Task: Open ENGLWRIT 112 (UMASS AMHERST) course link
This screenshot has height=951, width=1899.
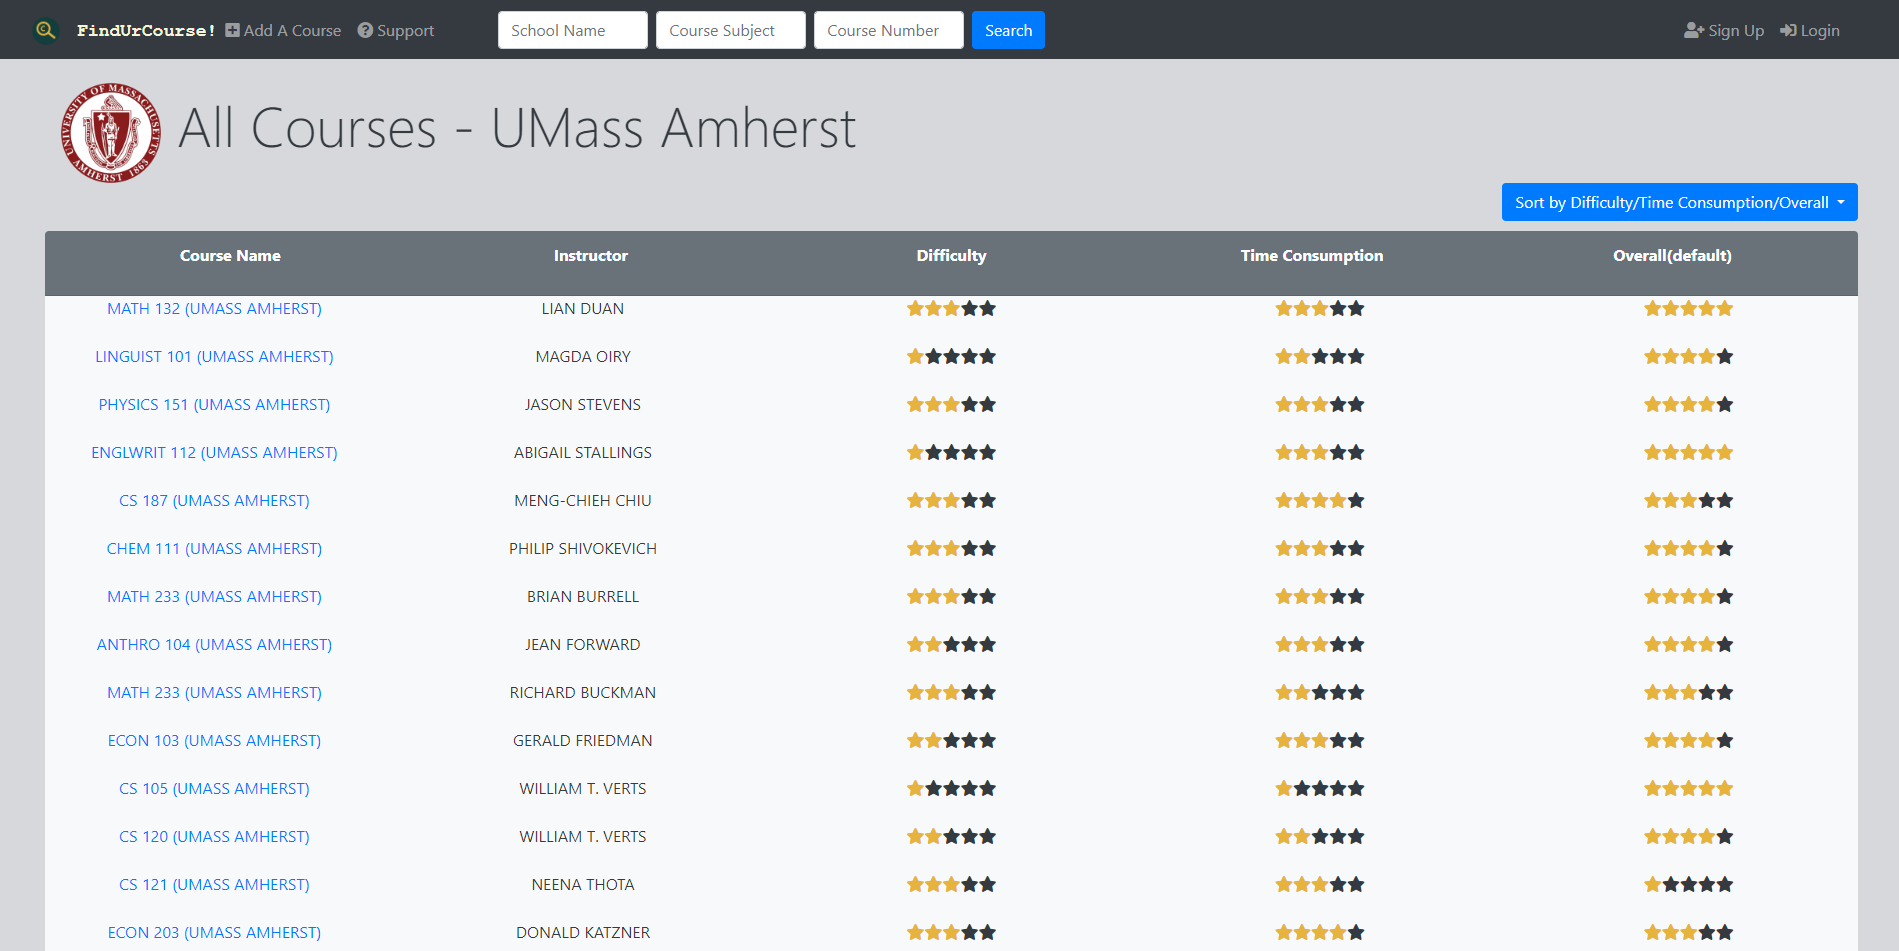Action: [x=214, y=453]
